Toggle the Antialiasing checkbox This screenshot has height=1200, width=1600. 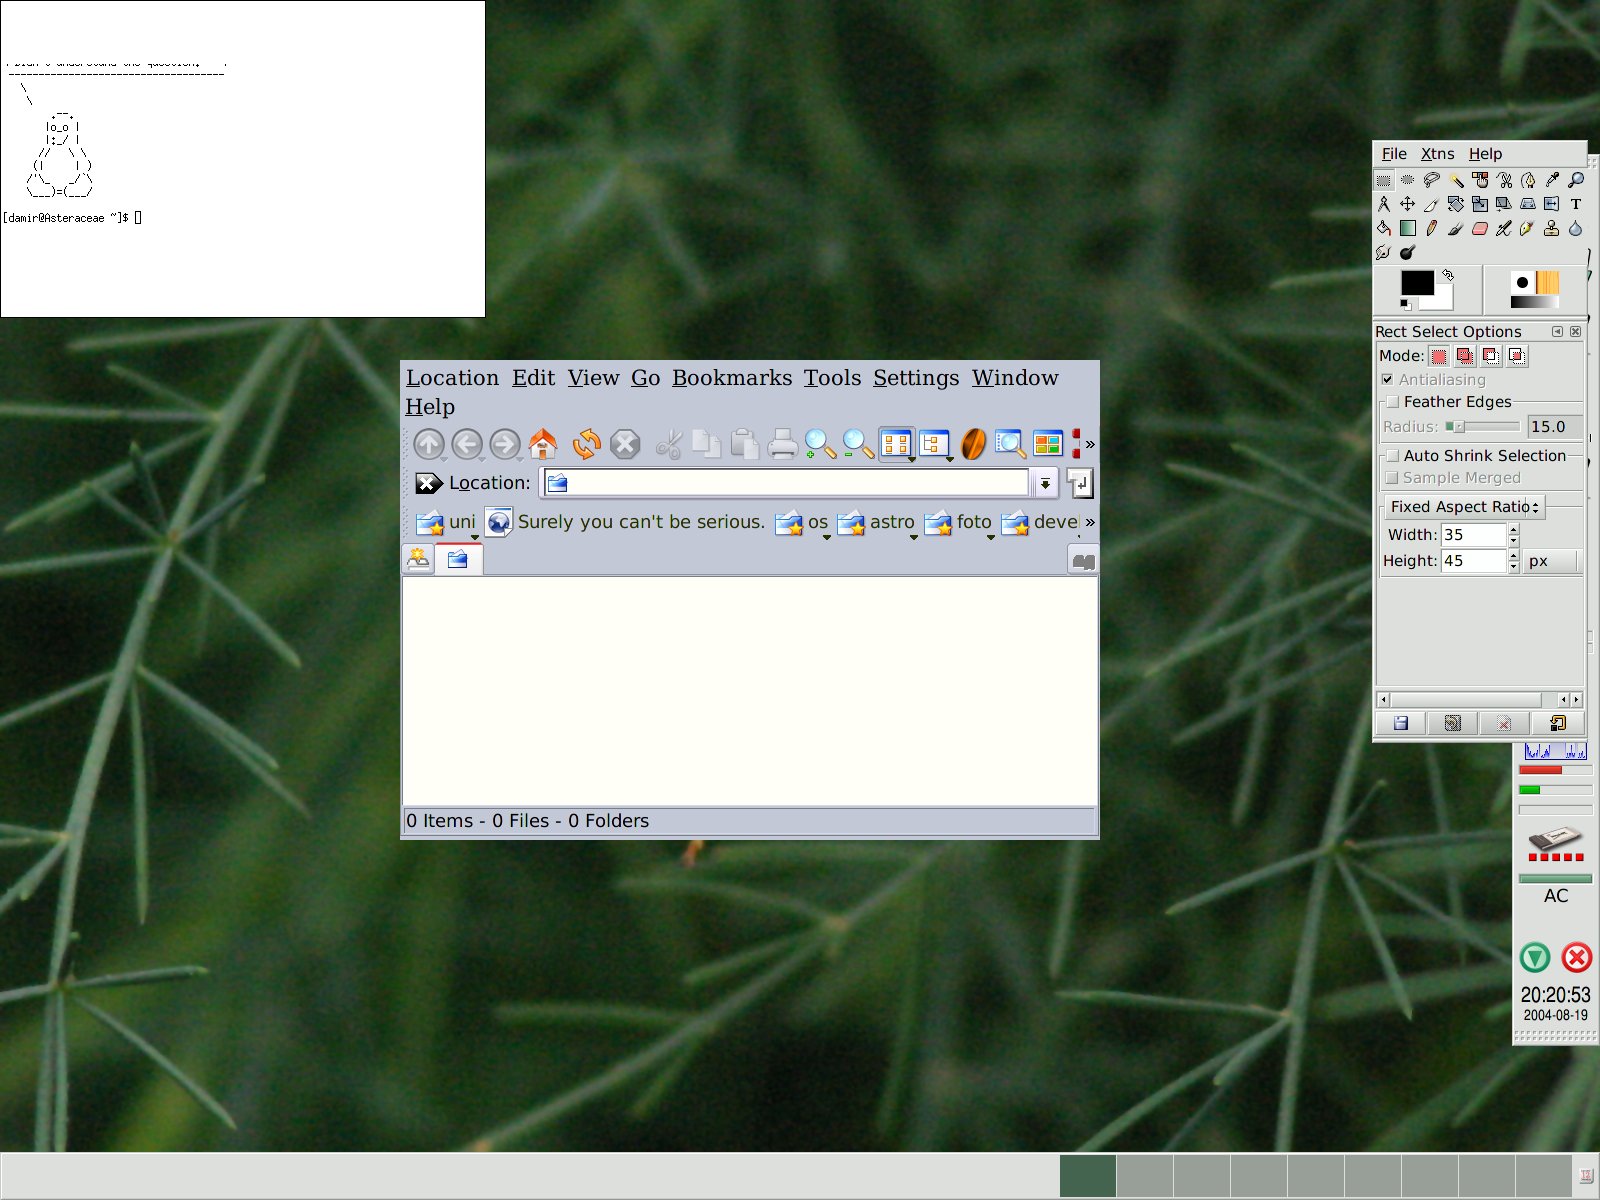[x=1387, y=380]
